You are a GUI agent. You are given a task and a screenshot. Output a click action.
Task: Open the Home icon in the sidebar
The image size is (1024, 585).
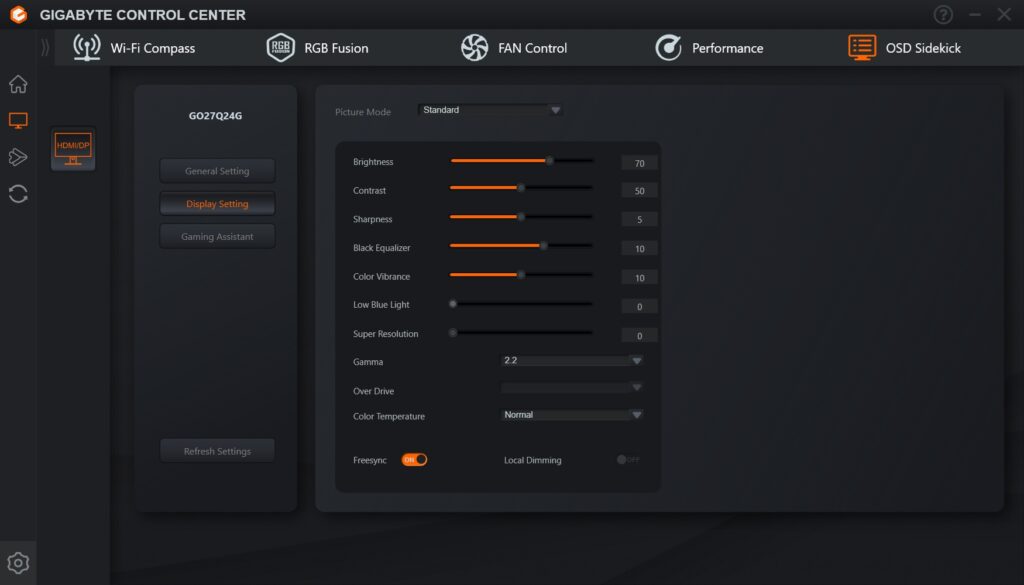point(18,84)
